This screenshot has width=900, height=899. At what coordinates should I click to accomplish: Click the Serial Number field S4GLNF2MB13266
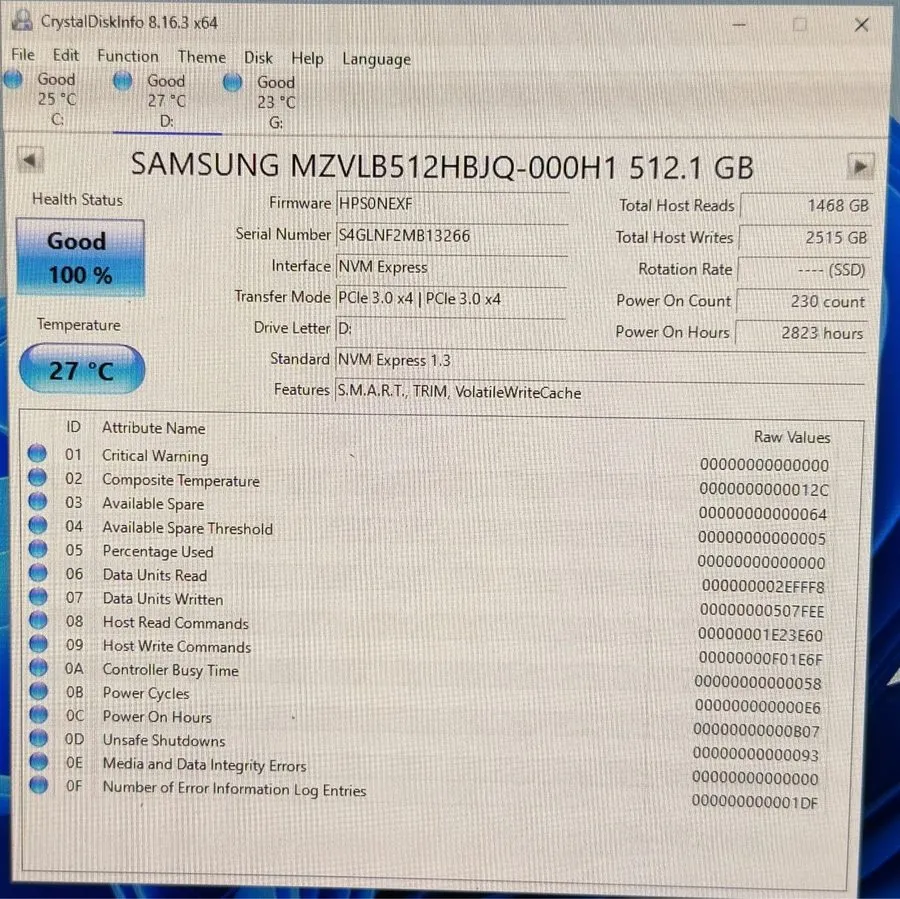coord(452,235)
